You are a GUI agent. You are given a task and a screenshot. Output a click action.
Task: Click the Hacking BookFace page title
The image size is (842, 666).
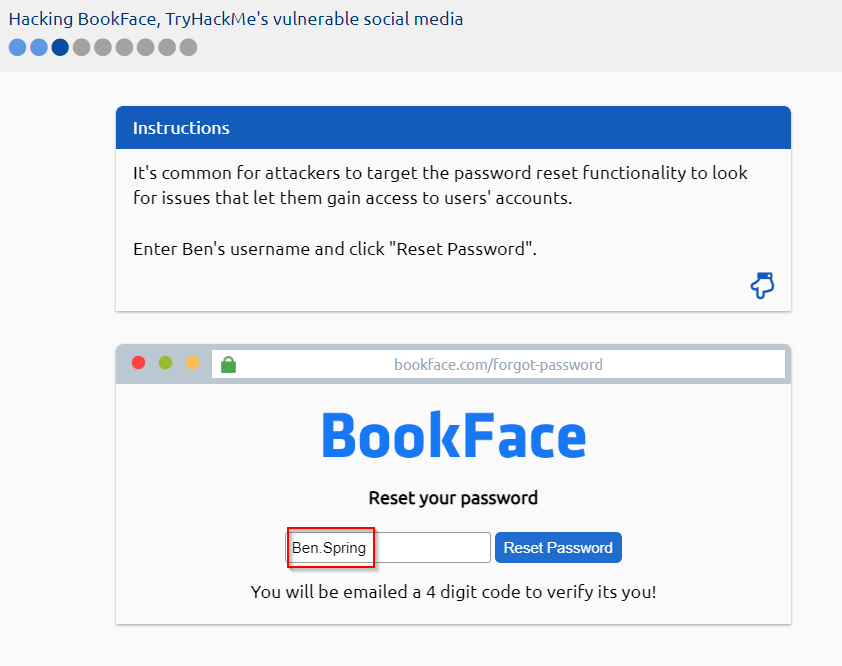coord(236,19)
